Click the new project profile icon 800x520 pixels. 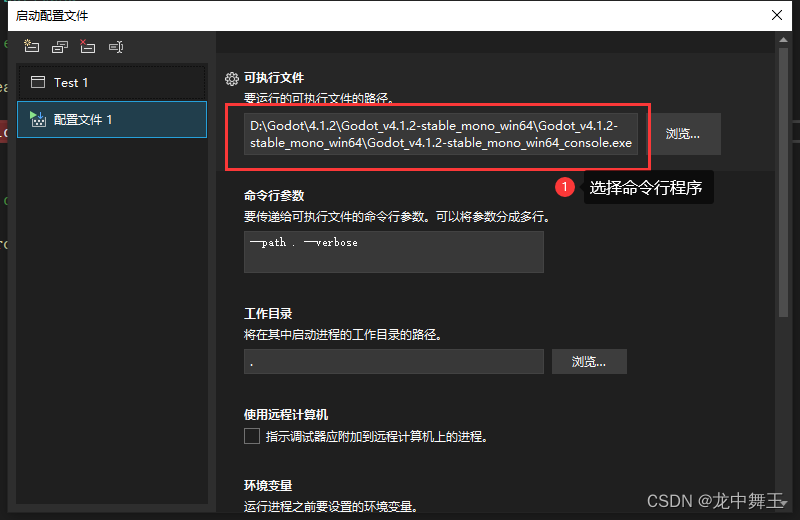click(32, 46)
